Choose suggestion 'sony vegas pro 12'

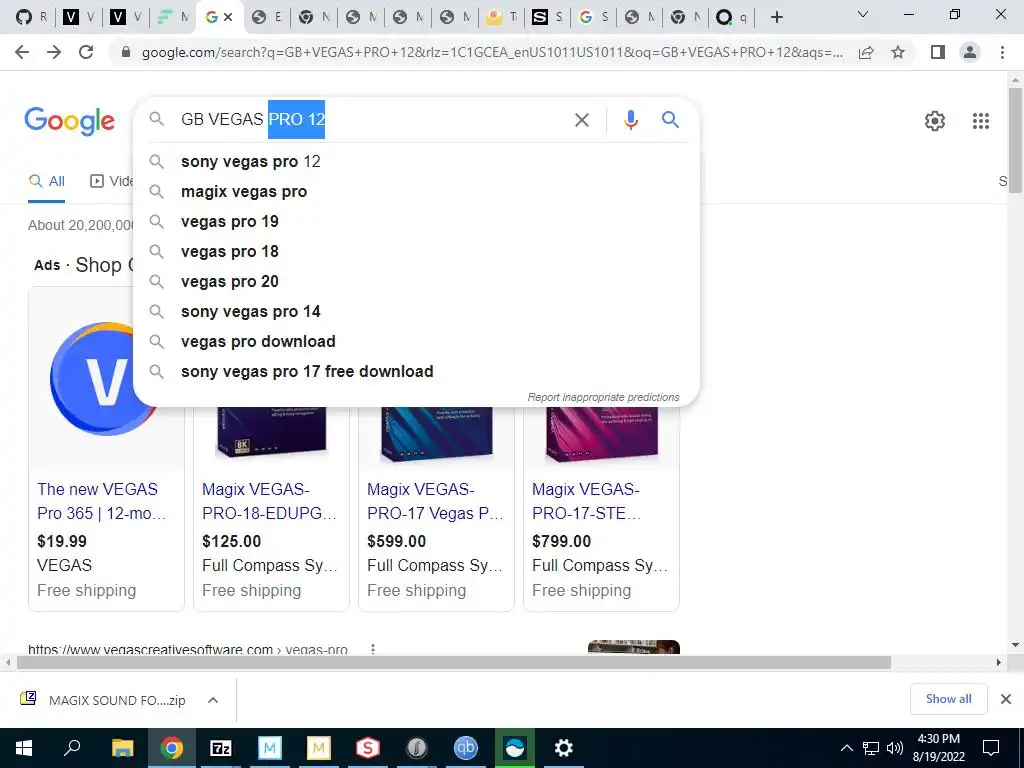tap(416, 161)
